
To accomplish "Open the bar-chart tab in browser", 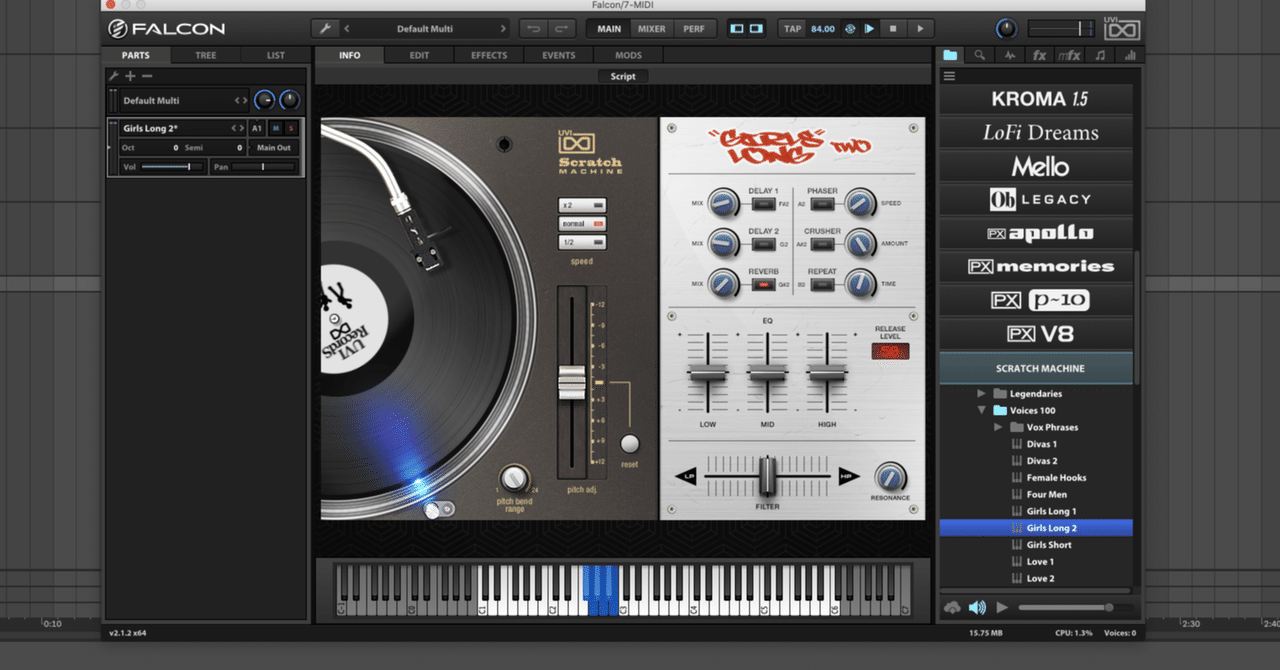I will coord(1130,55).
